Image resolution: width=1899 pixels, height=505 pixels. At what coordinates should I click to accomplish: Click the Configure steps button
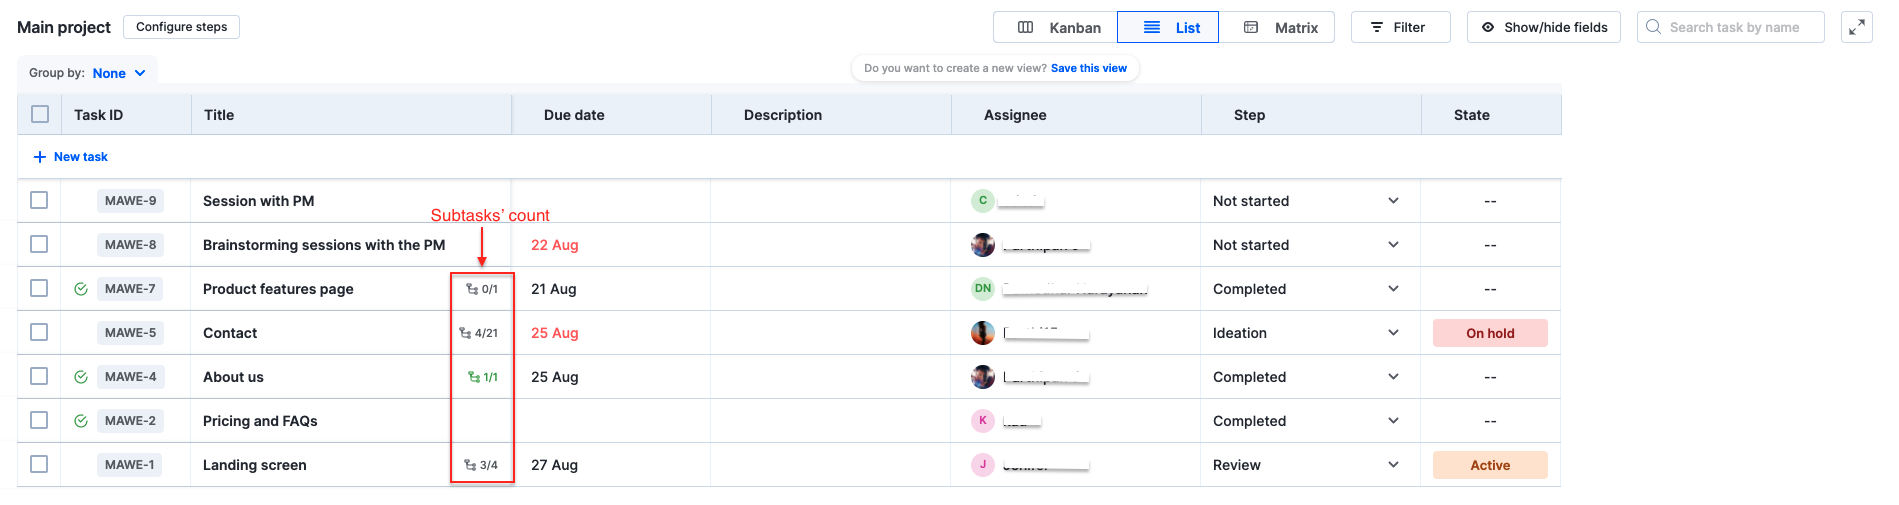click(181, 27)
